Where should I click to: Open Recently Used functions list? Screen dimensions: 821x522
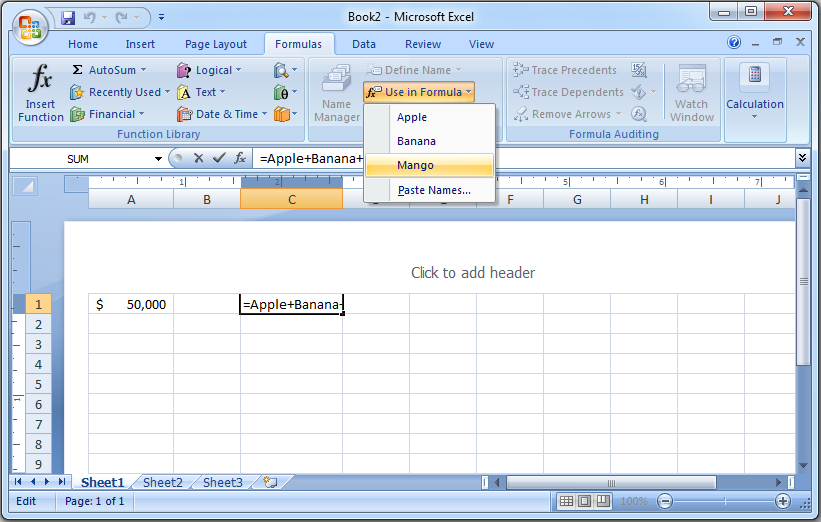pos(120,92)
